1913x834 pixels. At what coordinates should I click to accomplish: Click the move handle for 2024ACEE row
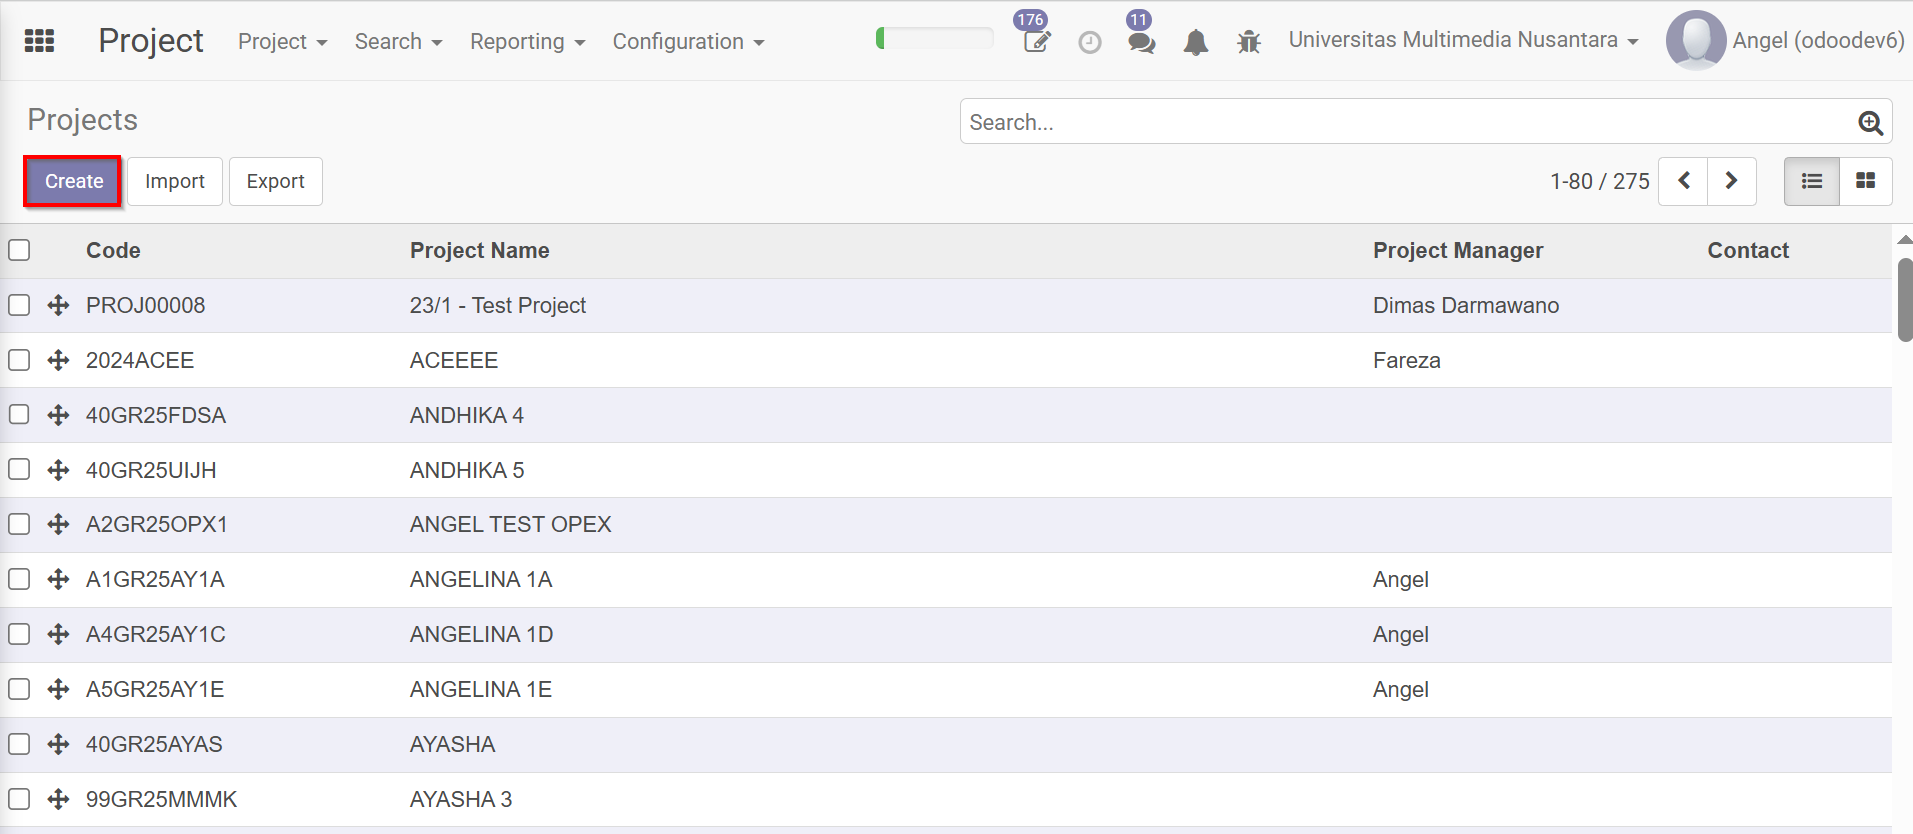tap(58, 360)
